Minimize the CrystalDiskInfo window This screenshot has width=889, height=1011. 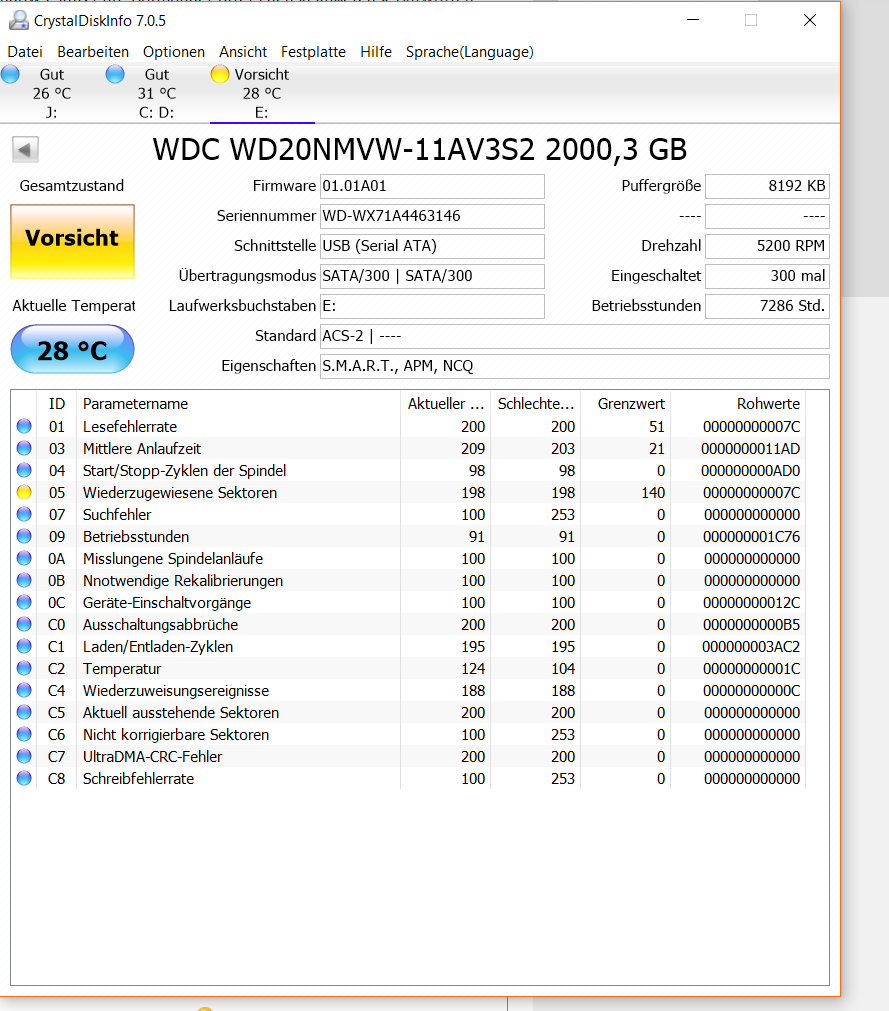pyautogui.click(x=693, y=20)
